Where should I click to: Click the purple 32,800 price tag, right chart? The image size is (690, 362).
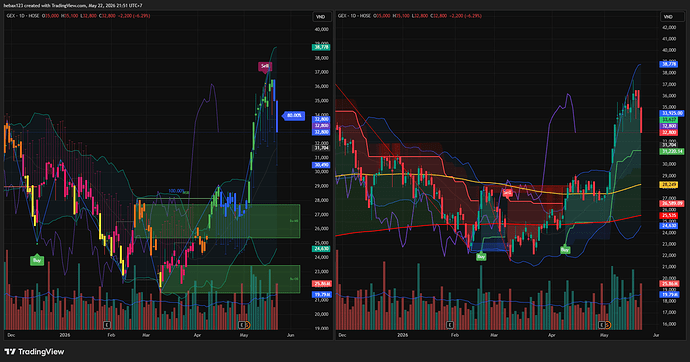click(x=668, y=126)
